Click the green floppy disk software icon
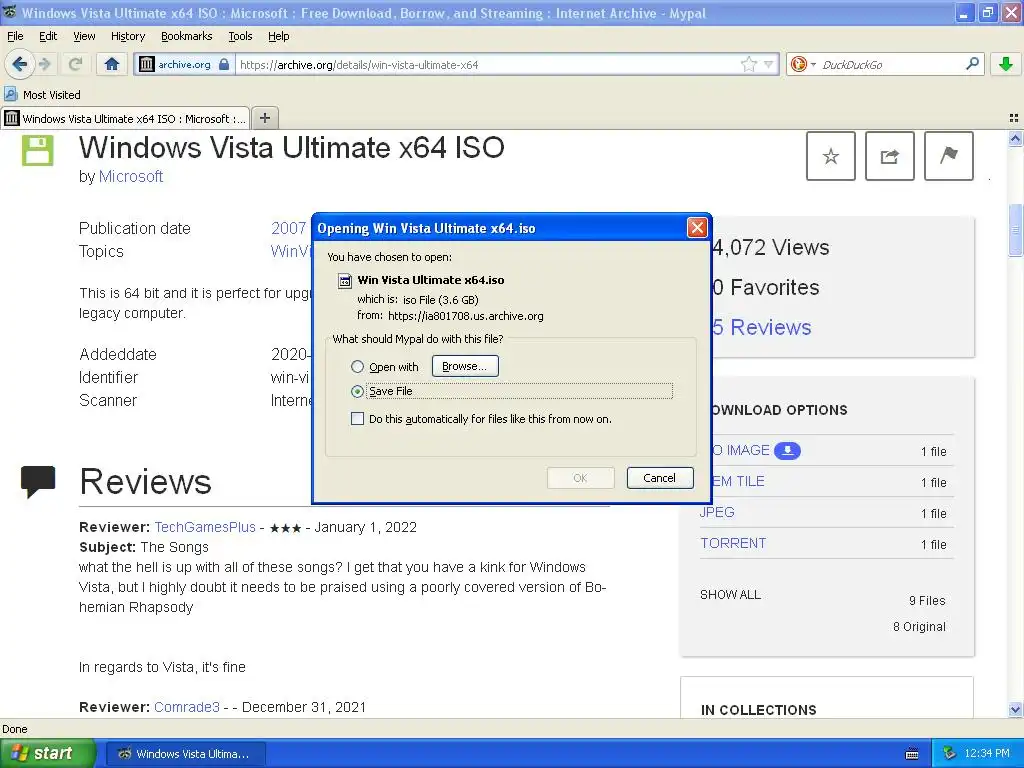This screenshot has height=768, width=1024. pos(37,150)
